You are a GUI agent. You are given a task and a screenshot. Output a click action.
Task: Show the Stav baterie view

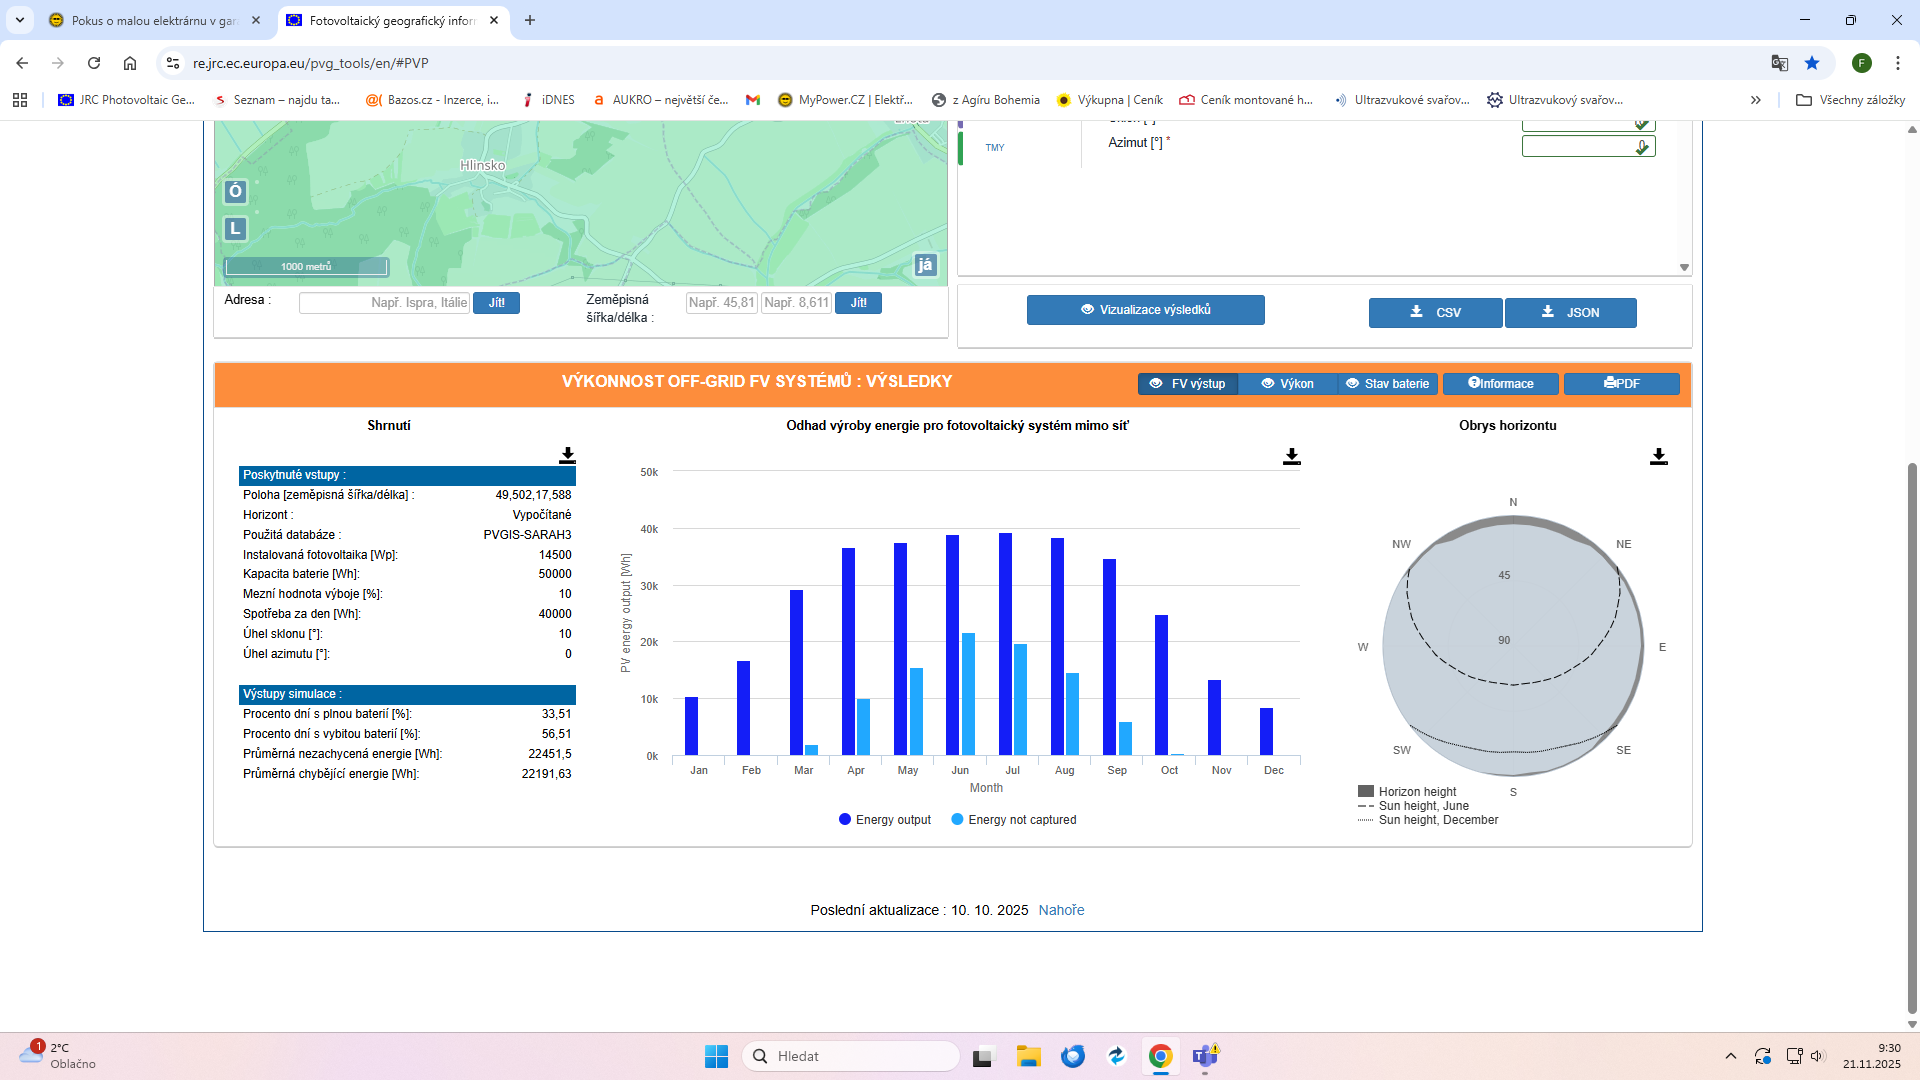[x=1388, y=384]
